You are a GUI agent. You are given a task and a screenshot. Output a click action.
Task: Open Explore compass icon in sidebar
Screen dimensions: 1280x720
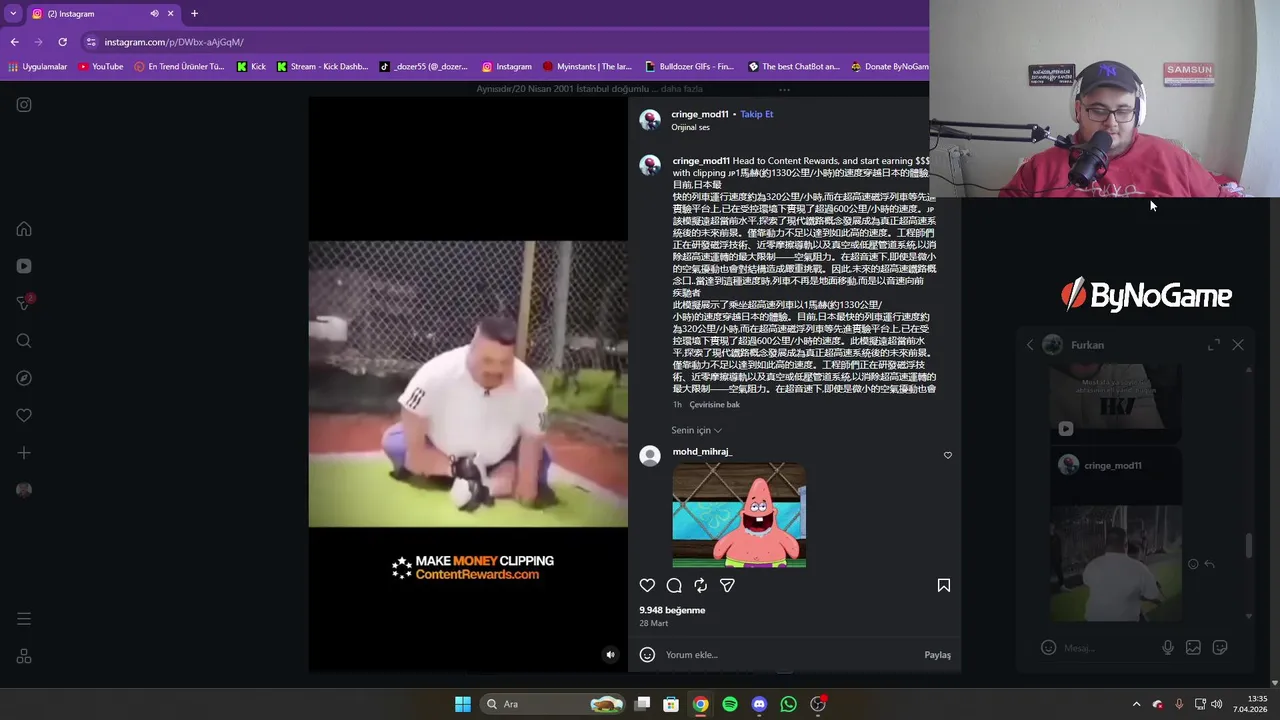(24, 378)
